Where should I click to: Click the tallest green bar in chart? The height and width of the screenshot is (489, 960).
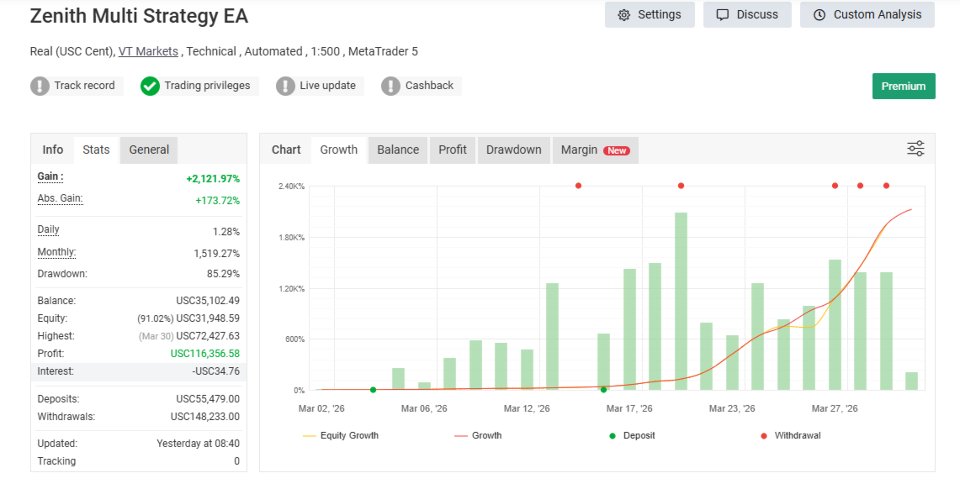(x=681, y=300)
